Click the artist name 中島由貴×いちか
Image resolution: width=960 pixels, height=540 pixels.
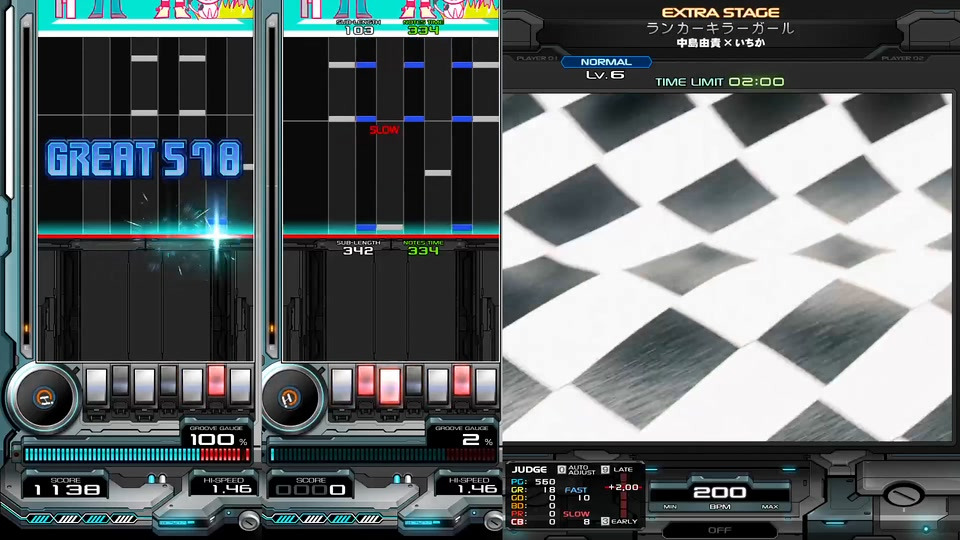tap(721, 43)
